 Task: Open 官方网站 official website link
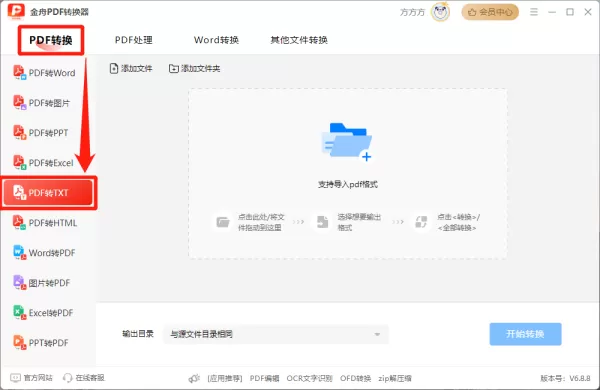pos(31,378)
